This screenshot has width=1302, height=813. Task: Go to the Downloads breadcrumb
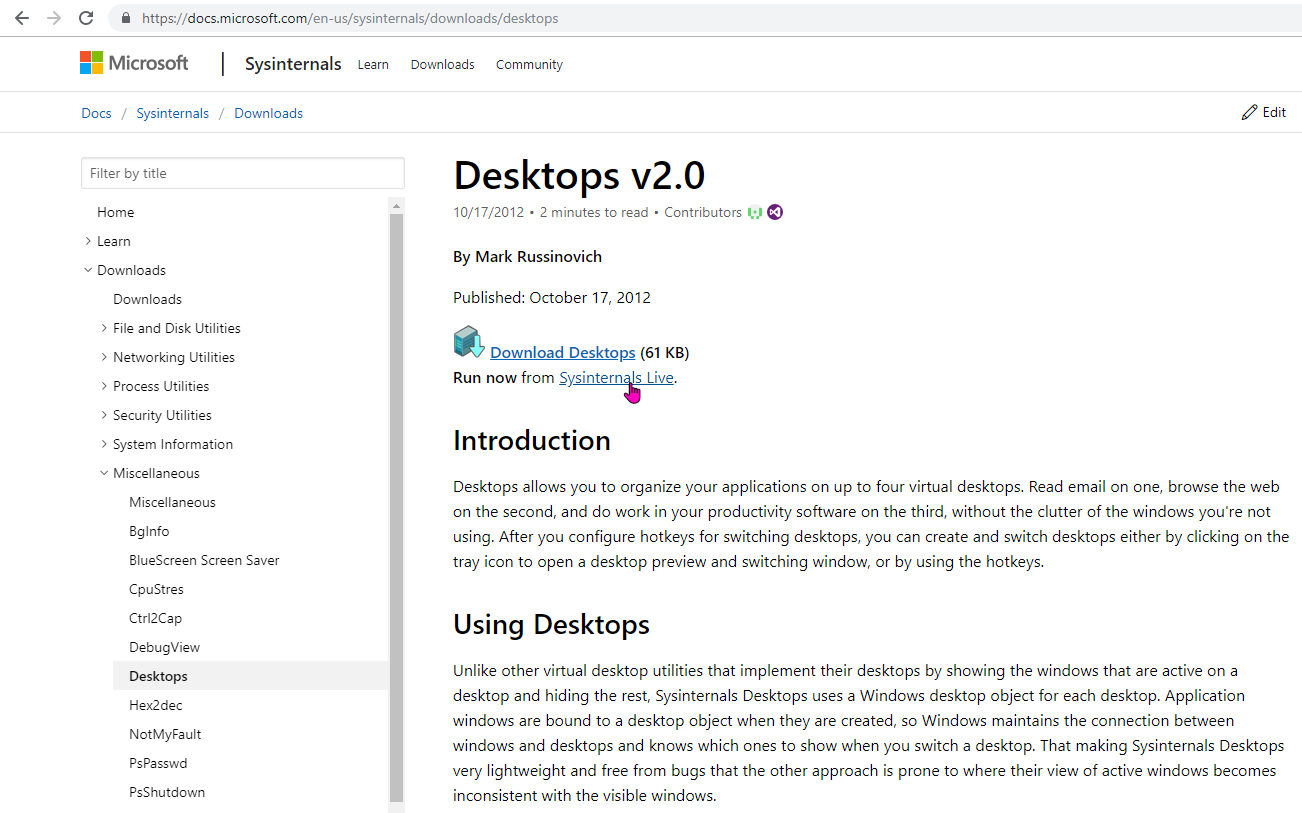[268, 113]
